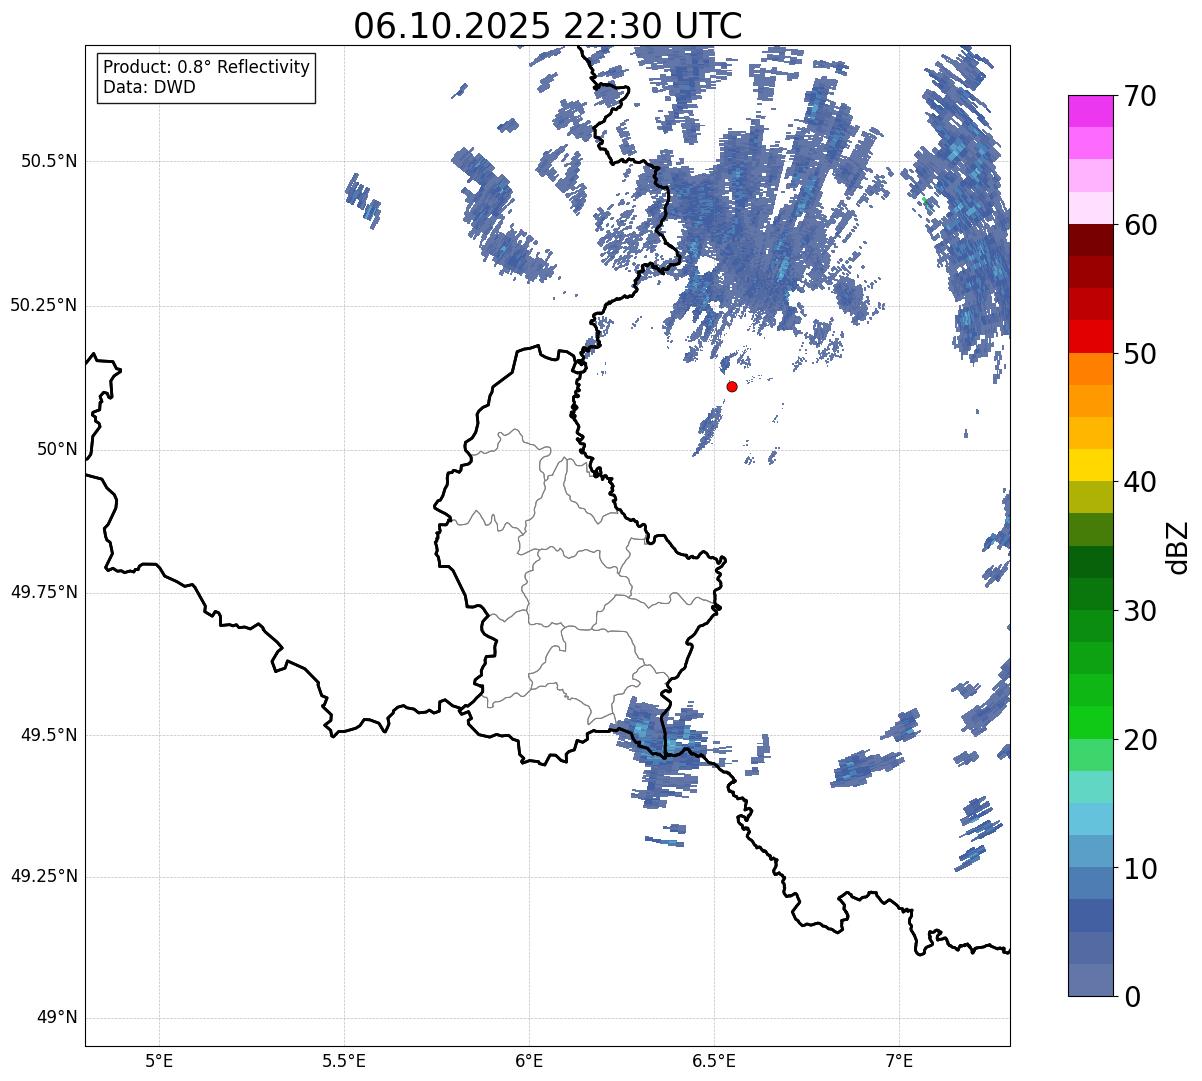Click the 'Data: DWD' label
This screenshot has height=1081, width=1202.
pos(149,87)
